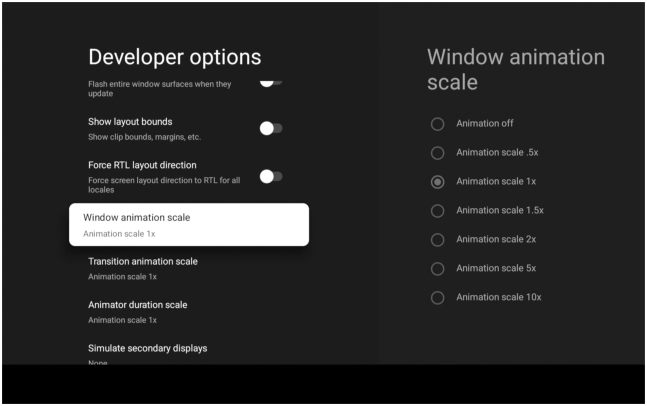The width and height of the screenshot is (647, 406).
Task: Click the Animation off label text
Action: coord(484,123)
